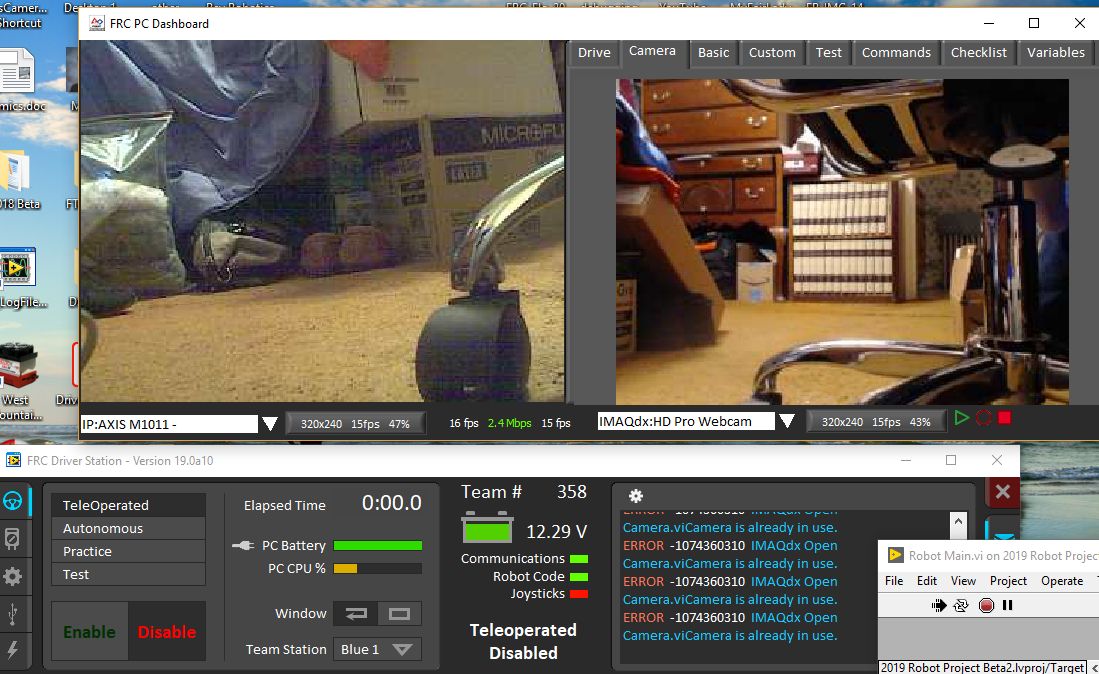Image resolution: width=1099 pixels, height=674 pixels.
Task: Click the Run arrow in Robot Main.vi
Action: pyautogui.click(x=939, y=605)
